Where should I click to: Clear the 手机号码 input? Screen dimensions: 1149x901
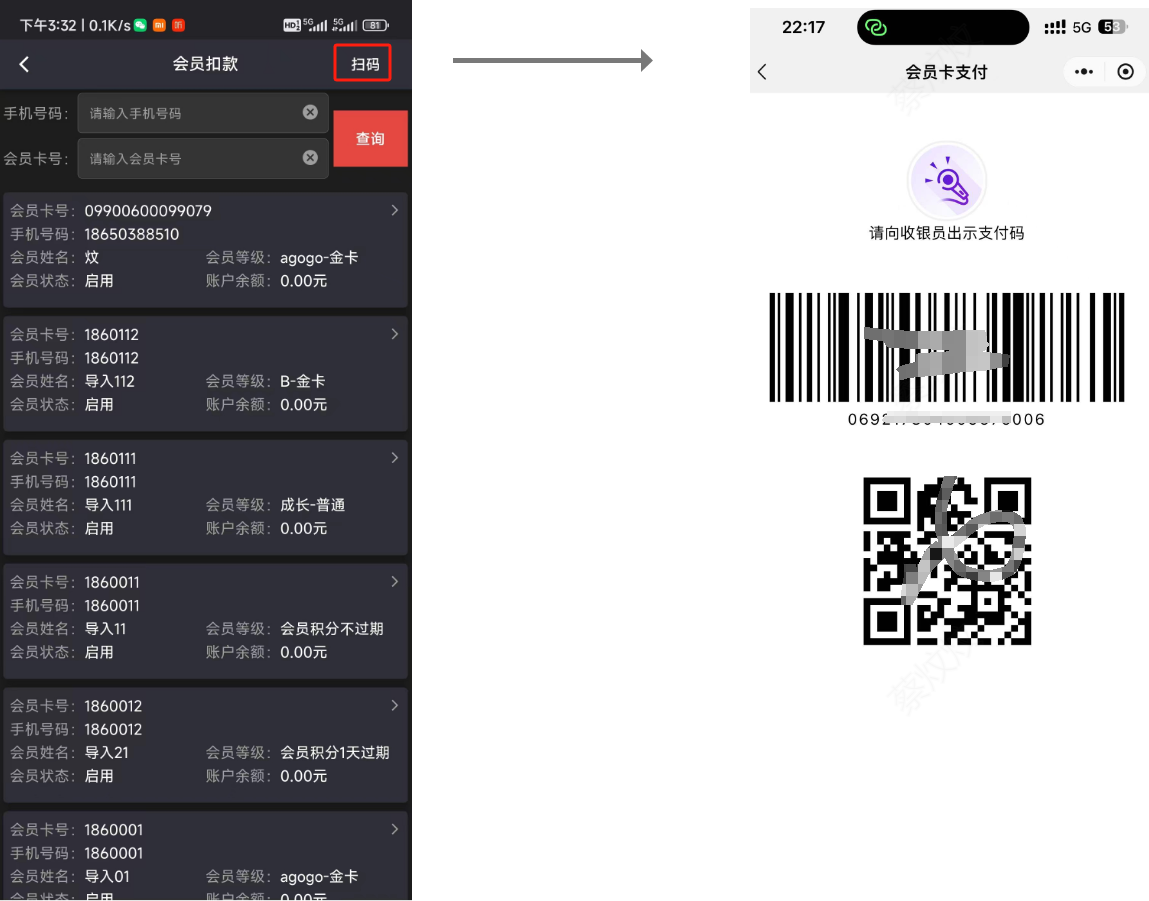tap(311, 112)
